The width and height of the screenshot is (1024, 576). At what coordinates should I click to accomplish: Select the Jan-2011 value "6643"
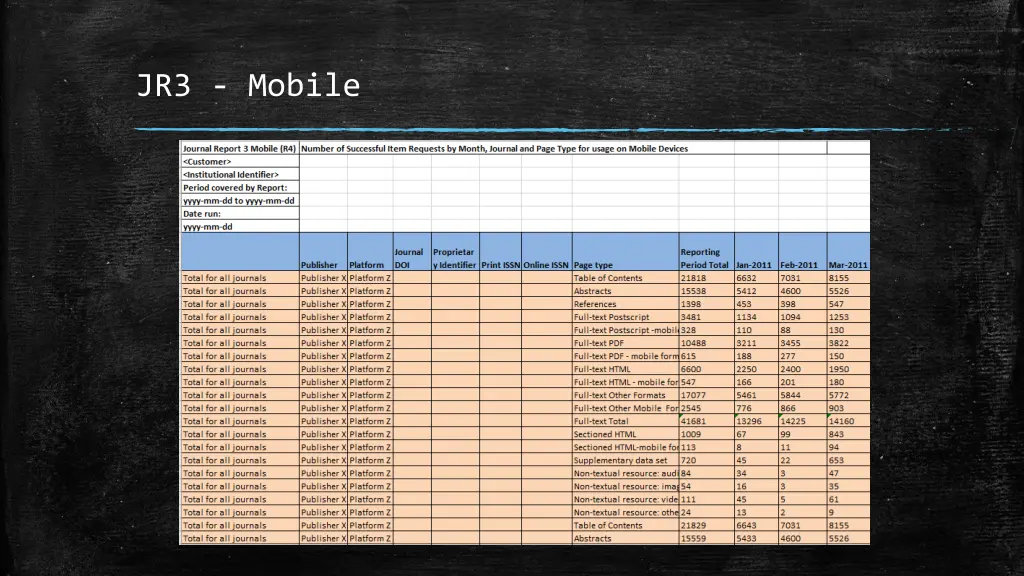[x=756, y=525]
